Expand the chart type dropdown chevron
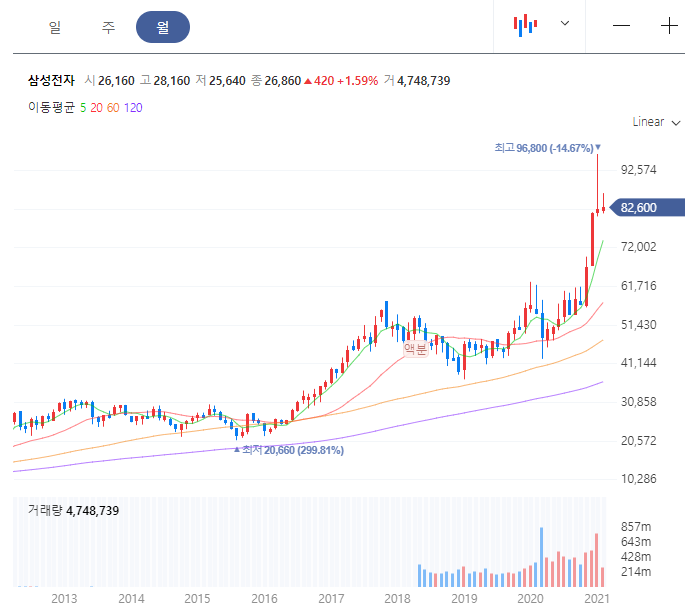This screenshot has width=685, height=613. pos(565,23)
